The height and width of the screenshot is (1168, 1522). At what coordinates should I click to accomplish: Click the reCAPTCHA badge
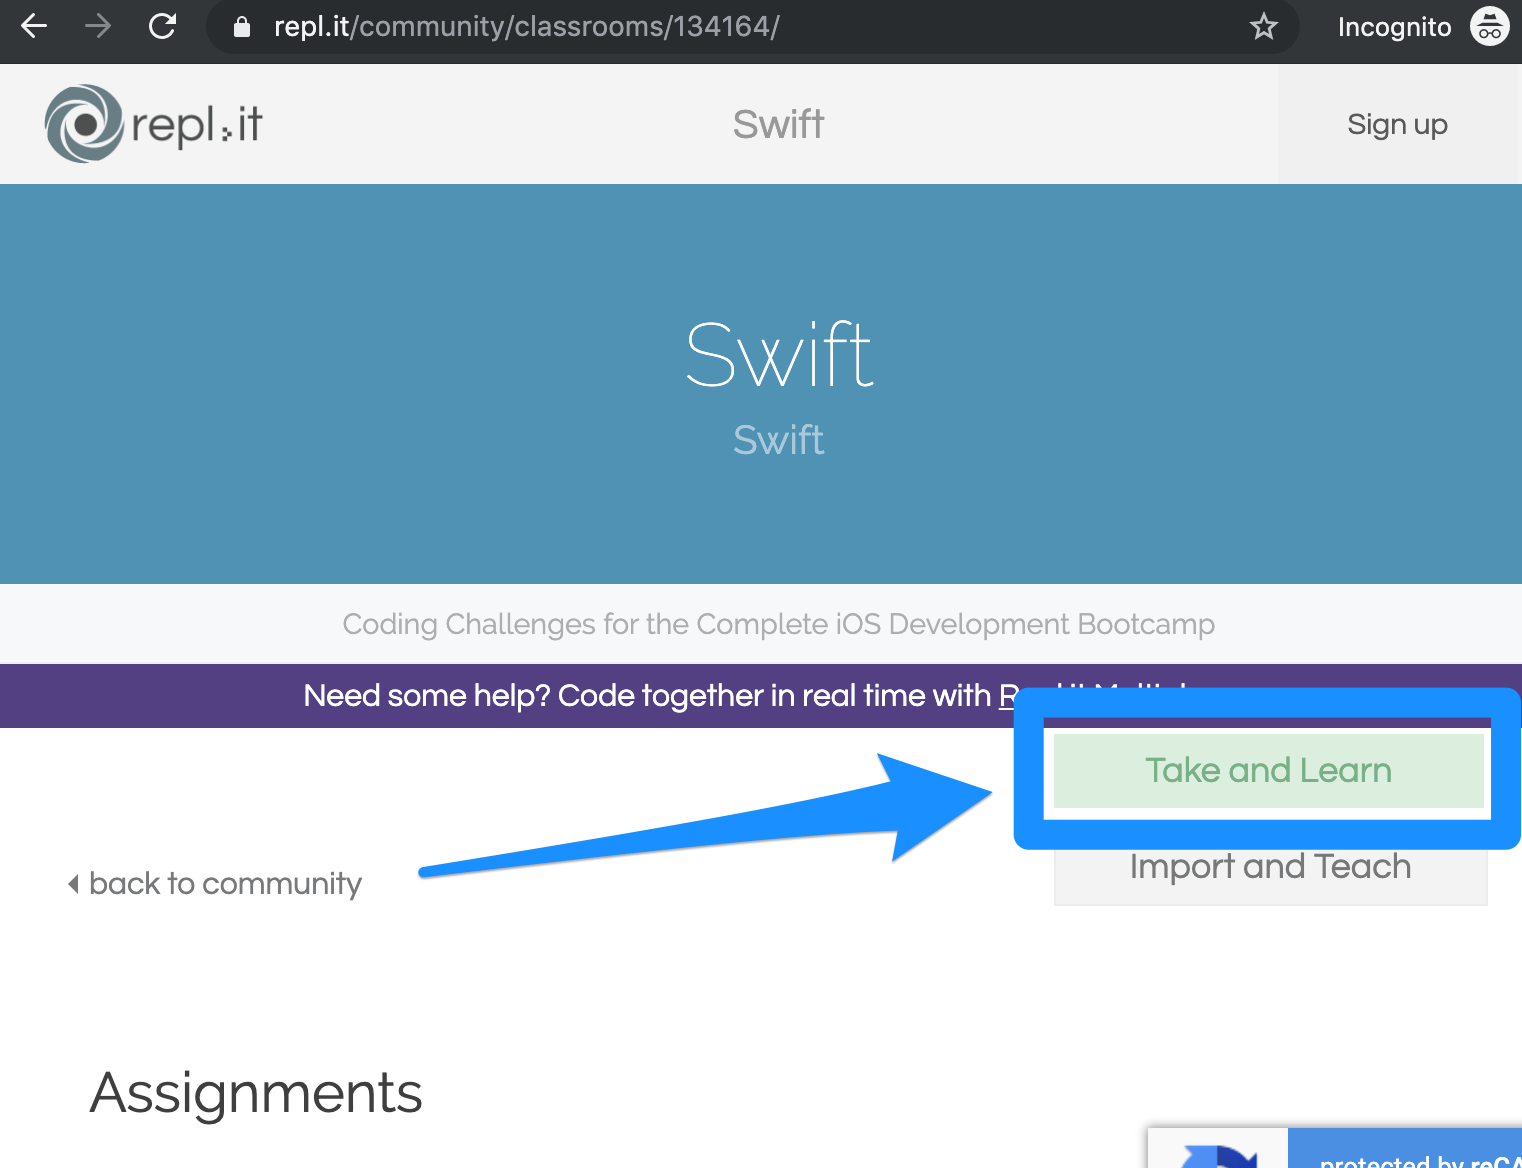coord(1335,1148)
